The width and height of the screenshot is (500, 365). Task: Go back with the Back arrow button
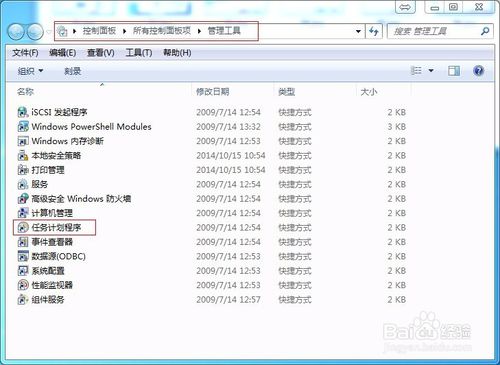click(16, 32)
